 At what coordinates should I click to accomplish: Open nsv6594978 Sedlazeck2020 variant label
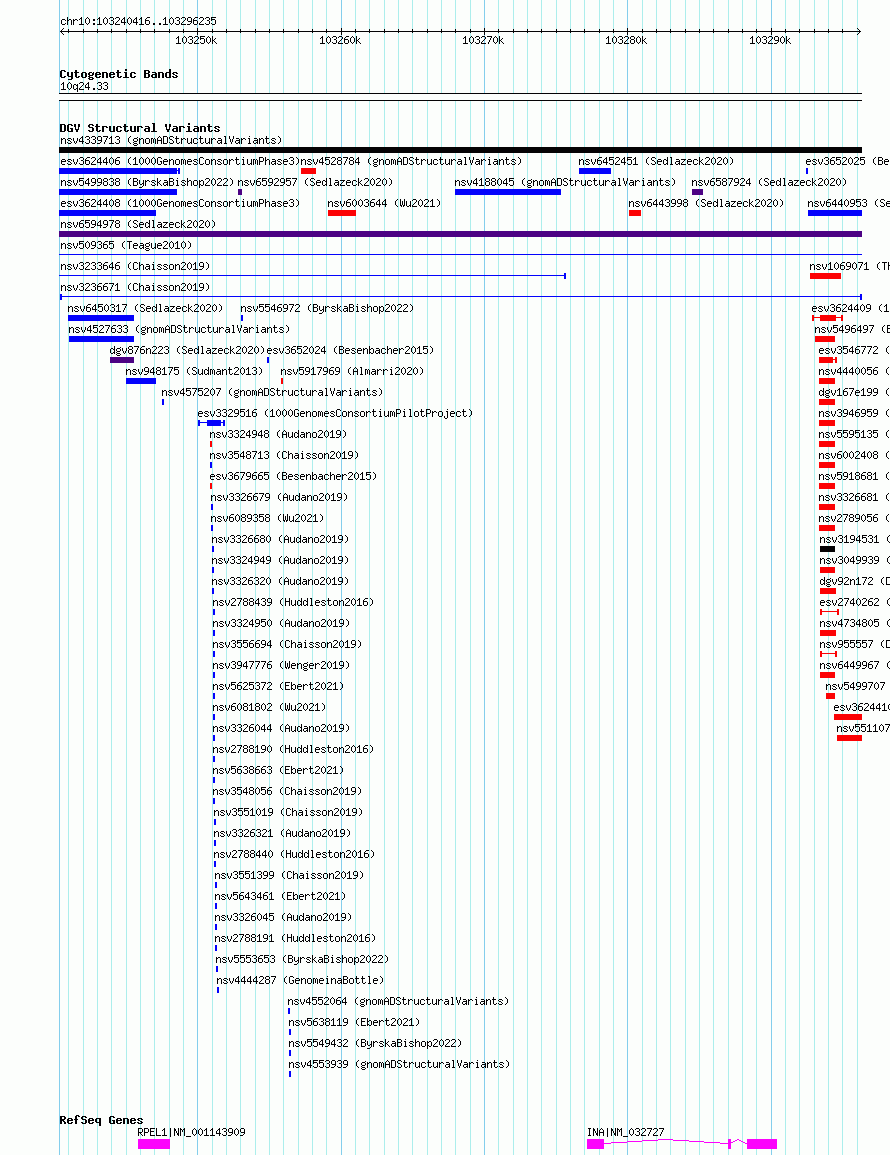[x=138, y=224]
